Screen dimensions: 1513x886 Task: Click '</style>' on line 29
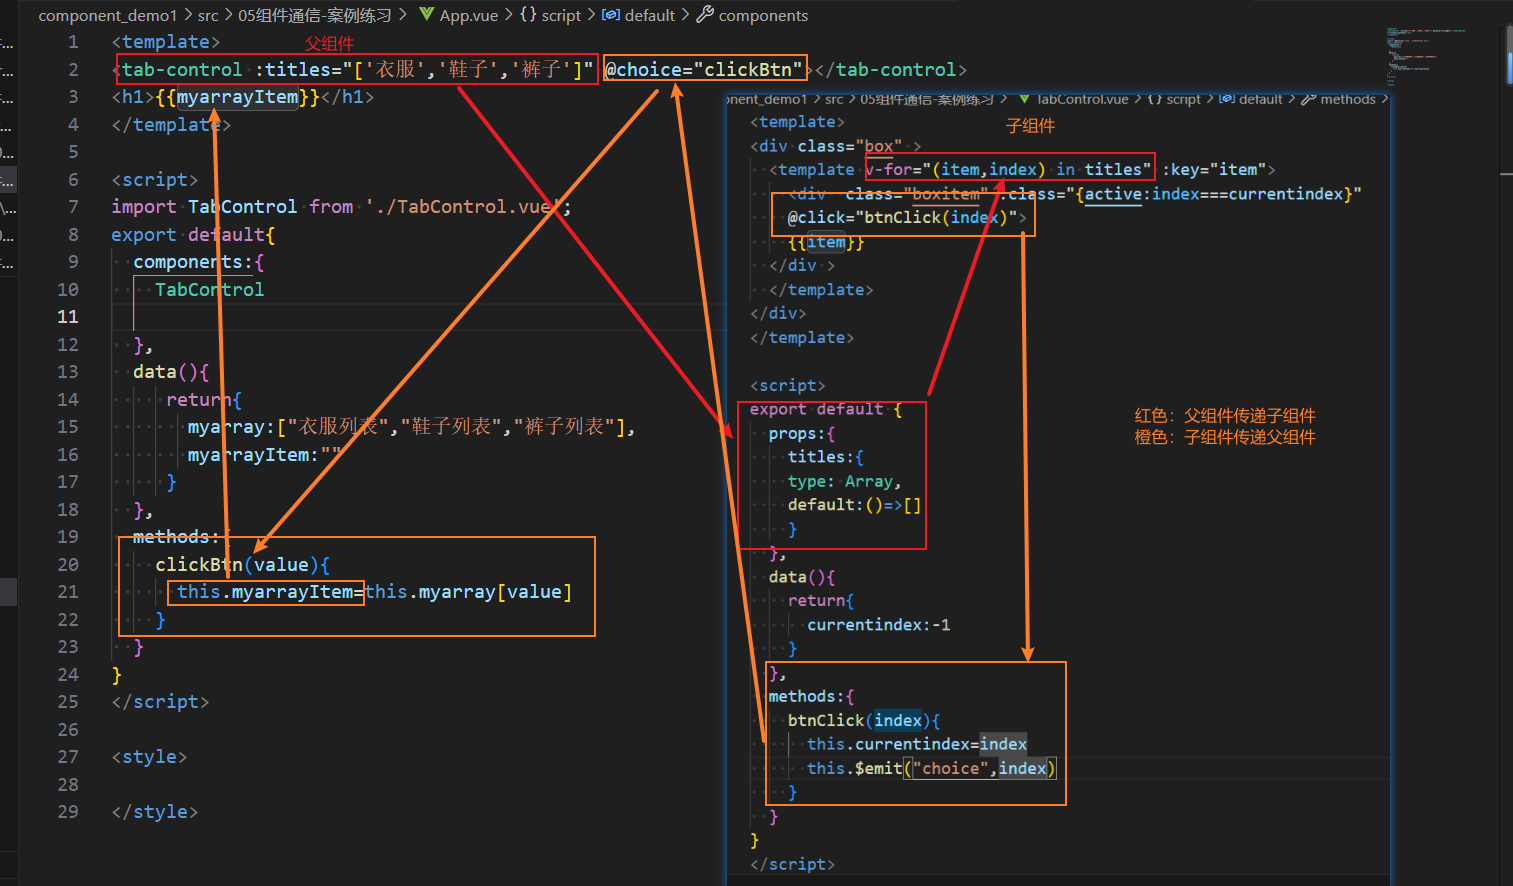[155, 812]
